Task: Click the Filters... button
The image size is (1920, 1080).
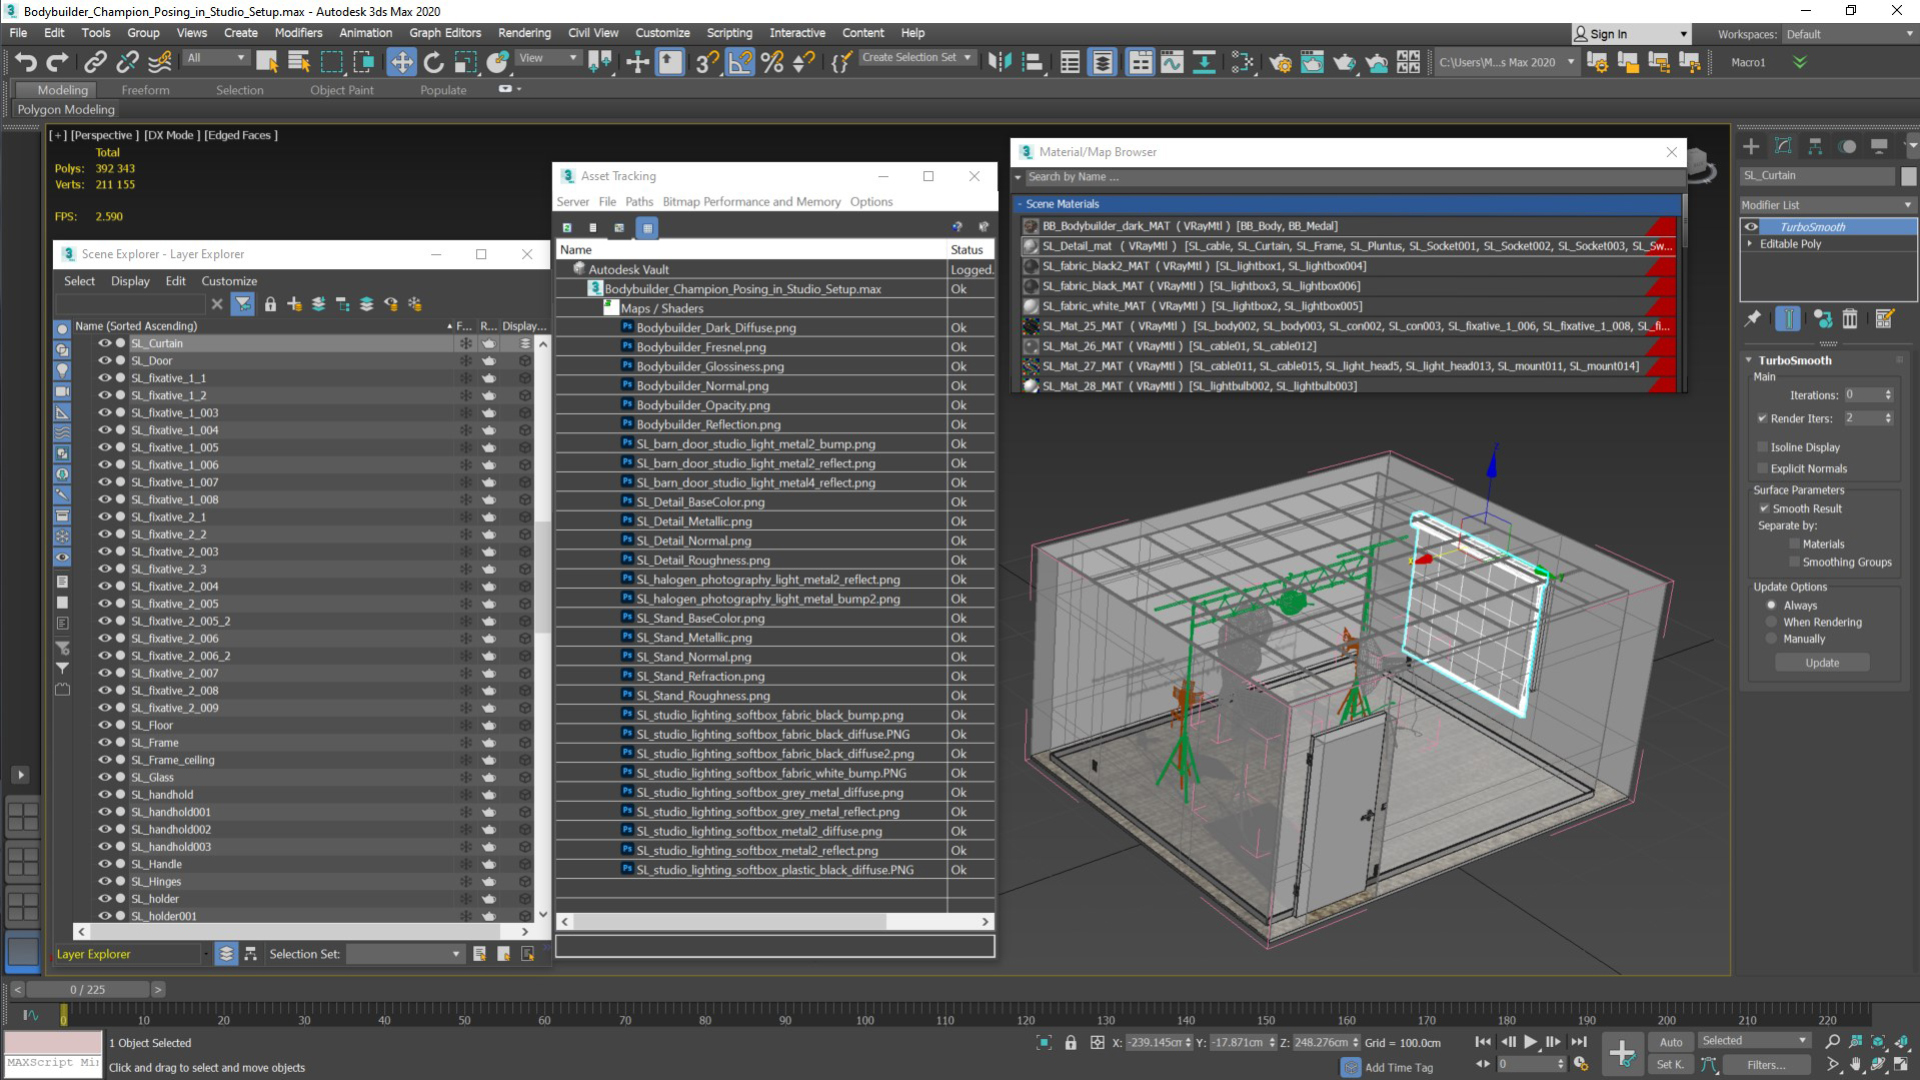Action: pyautogui.click(x=1766, y=1065)
